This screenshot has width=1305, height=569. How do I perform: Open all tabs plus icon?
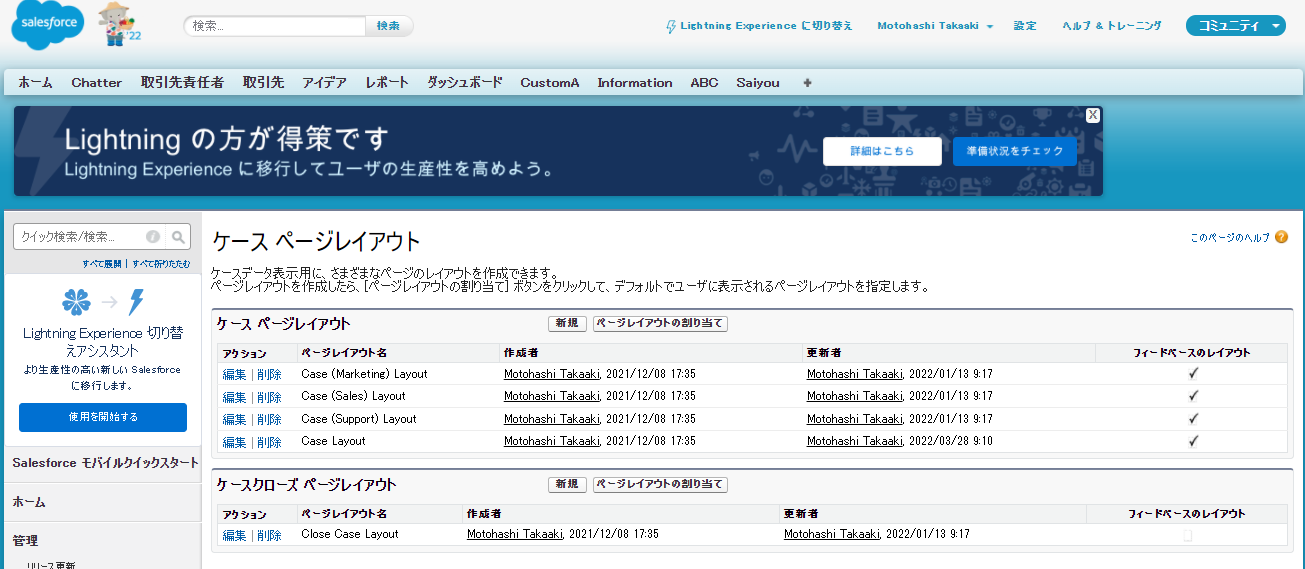807,83
